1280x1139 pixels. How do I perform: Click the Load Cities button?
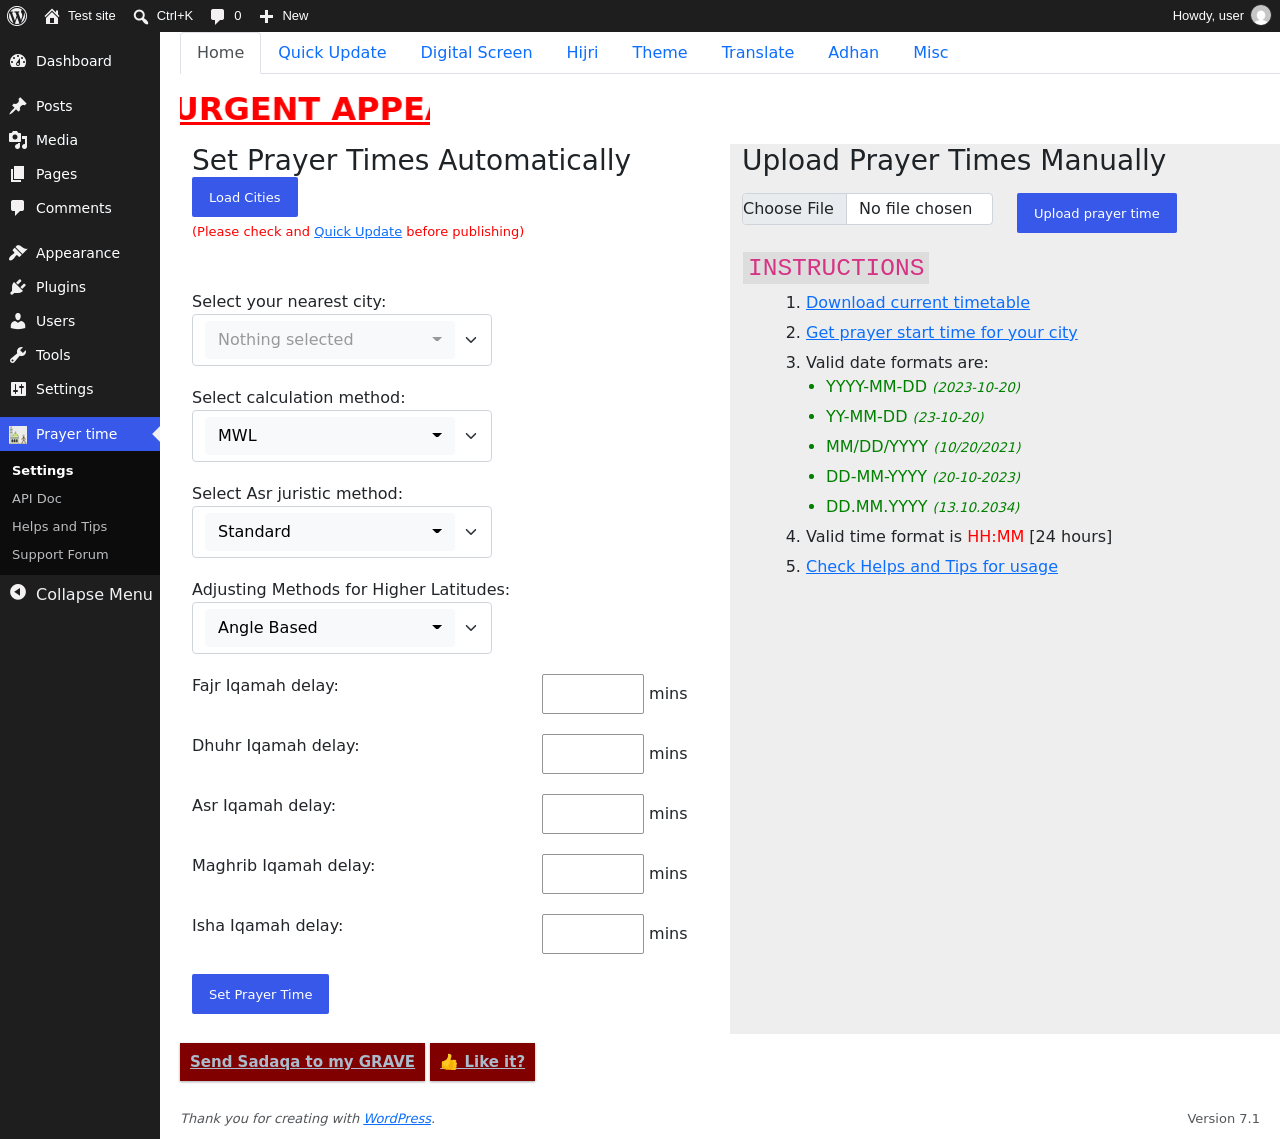click(x=245, y=197)
